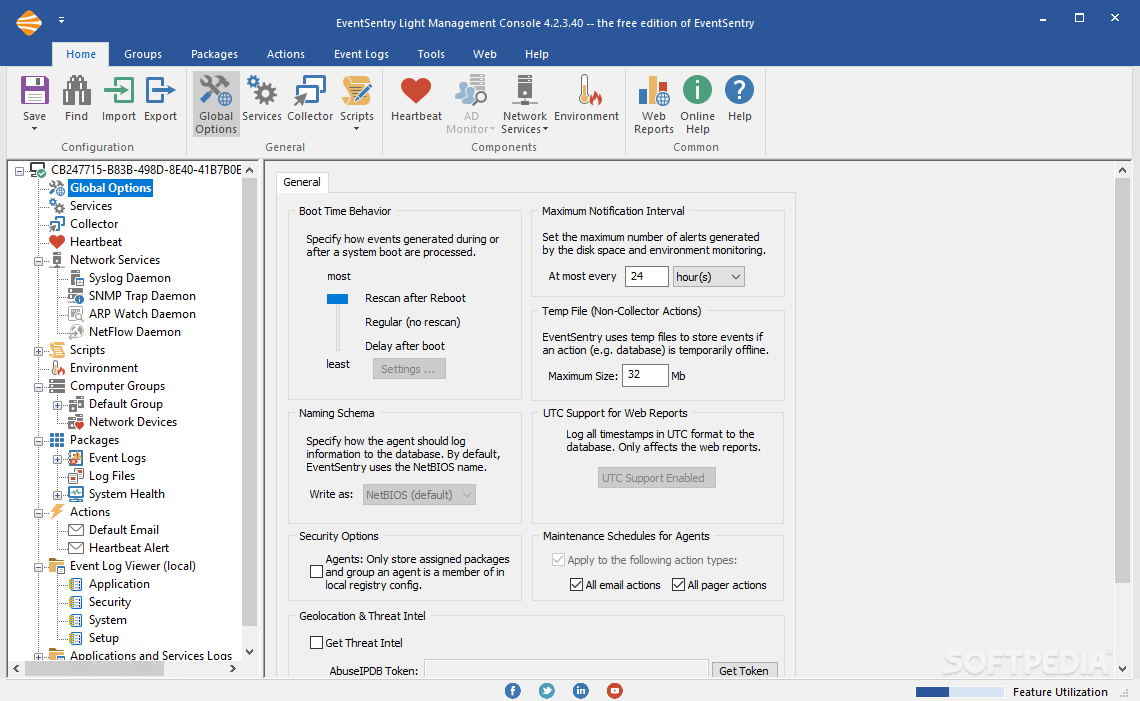Viewport: 1140px width, 701px height.
Task: Toggle the agents-only-store-assigned-packages checkbox
Action: tap(316, 572)
